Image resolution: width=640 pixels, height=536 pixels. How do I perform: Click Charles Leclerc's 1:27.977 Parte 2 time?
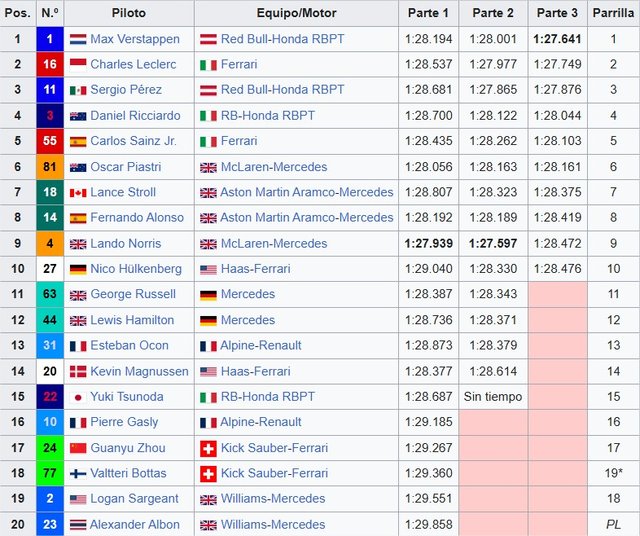pos(493,64)
